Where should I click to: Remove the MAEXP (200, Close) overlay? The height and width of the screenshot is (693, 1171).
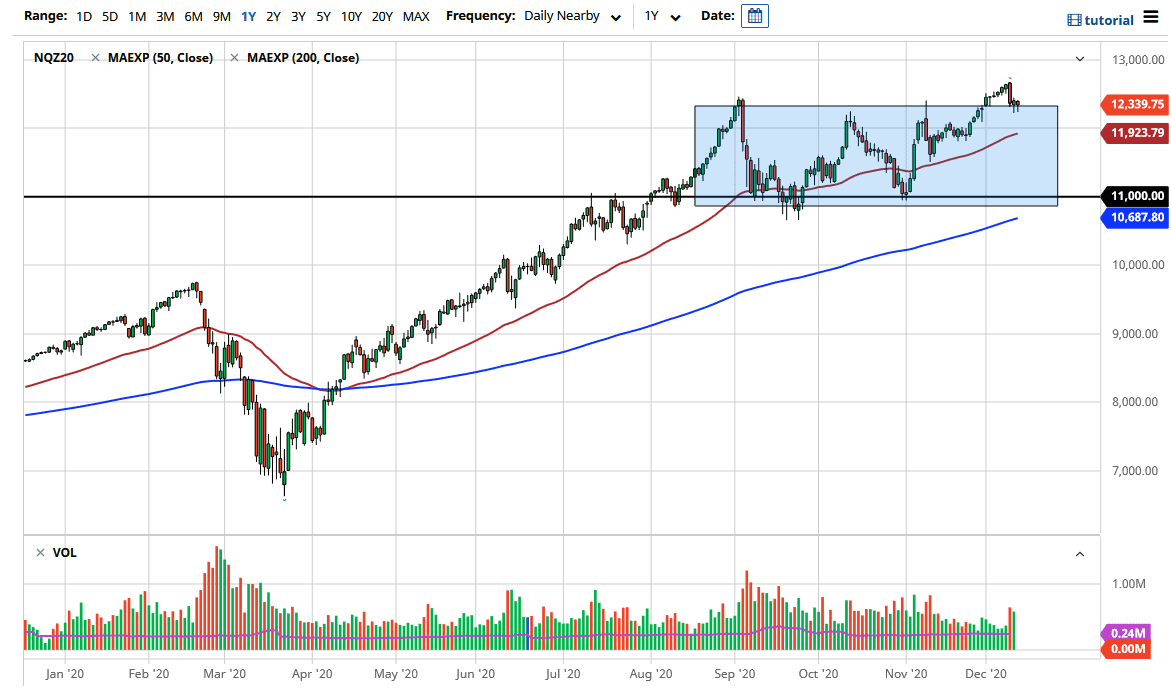pyautogui.click(x=237, y=57)
